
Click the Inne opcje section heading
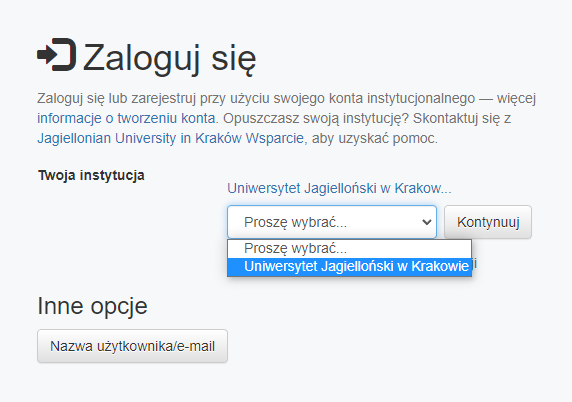[x=92, y=306]
